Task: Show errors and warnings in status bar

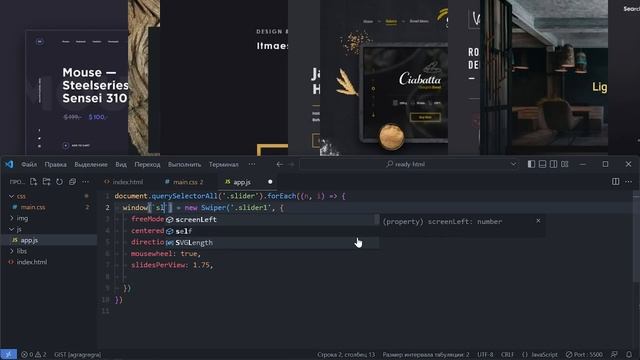Action: 34,355
